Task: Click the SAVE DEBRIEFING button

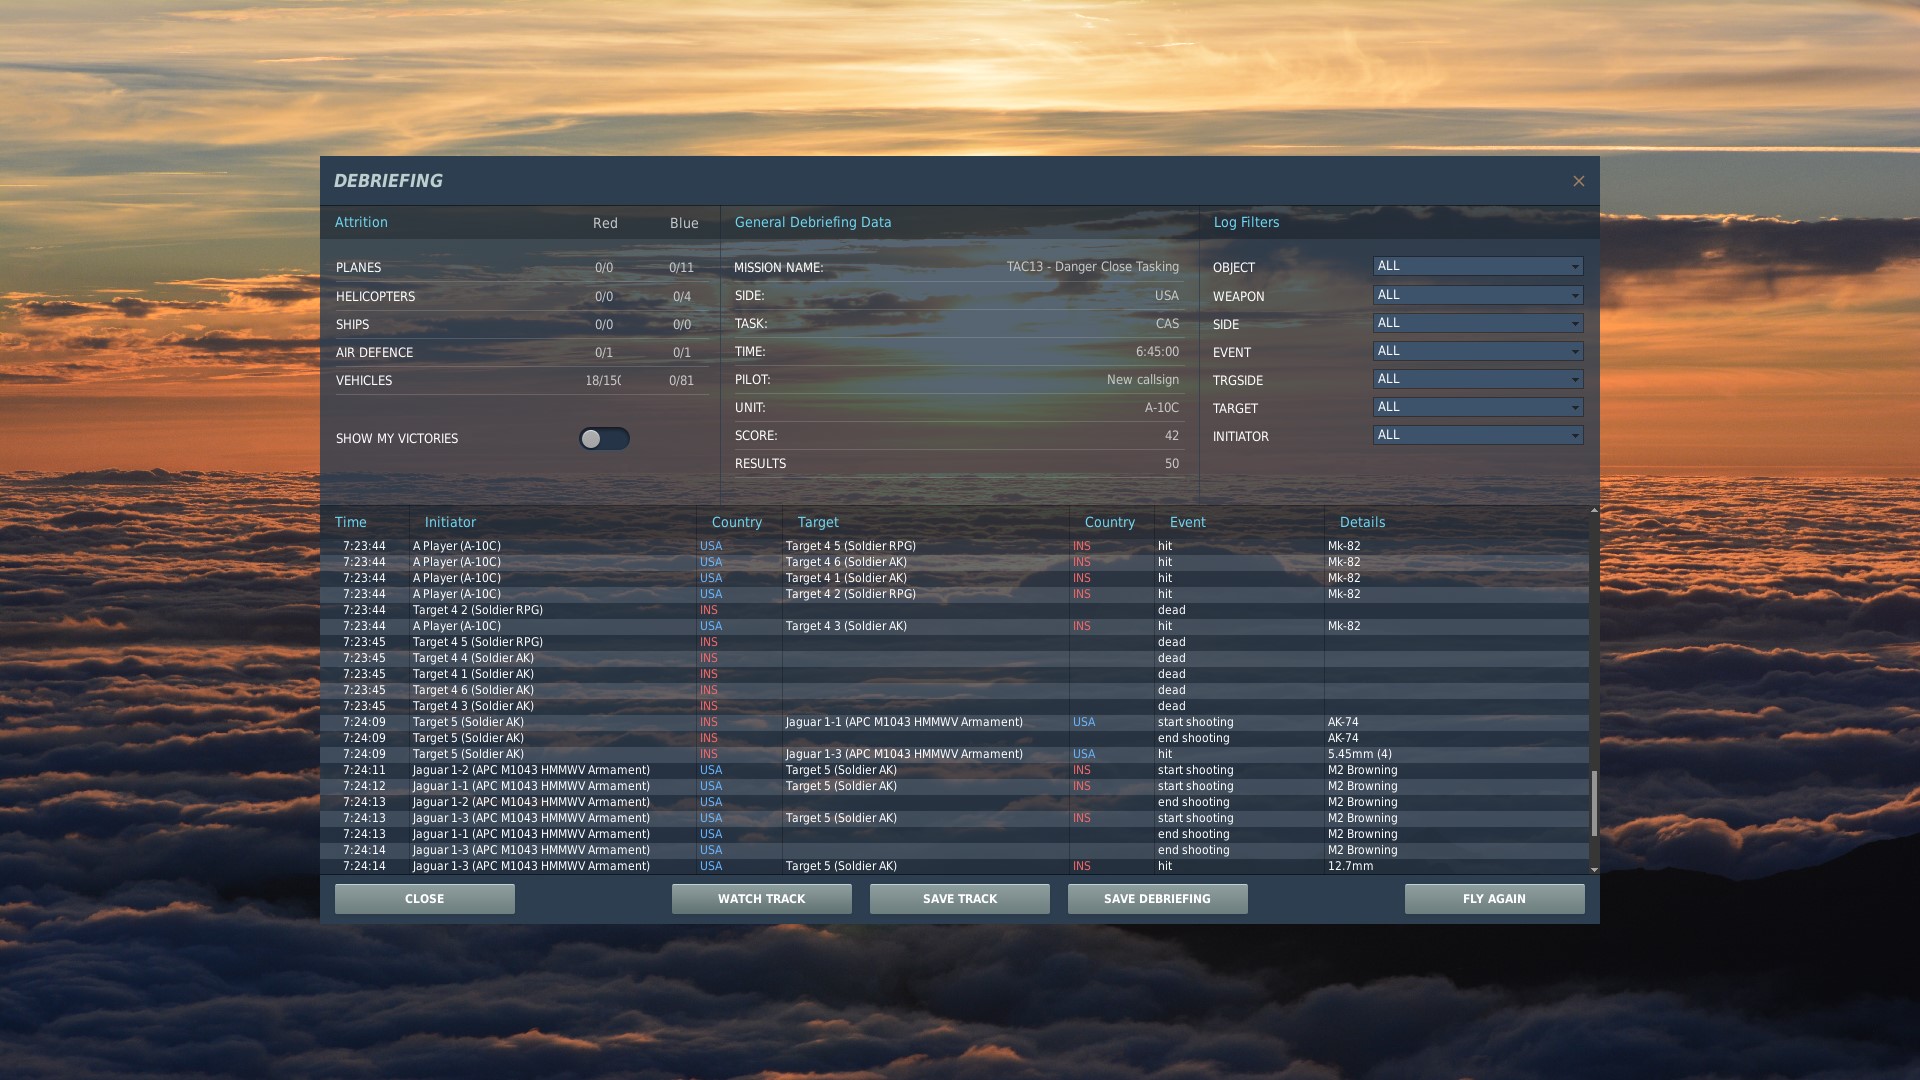Action: [x=1157, y=898]
